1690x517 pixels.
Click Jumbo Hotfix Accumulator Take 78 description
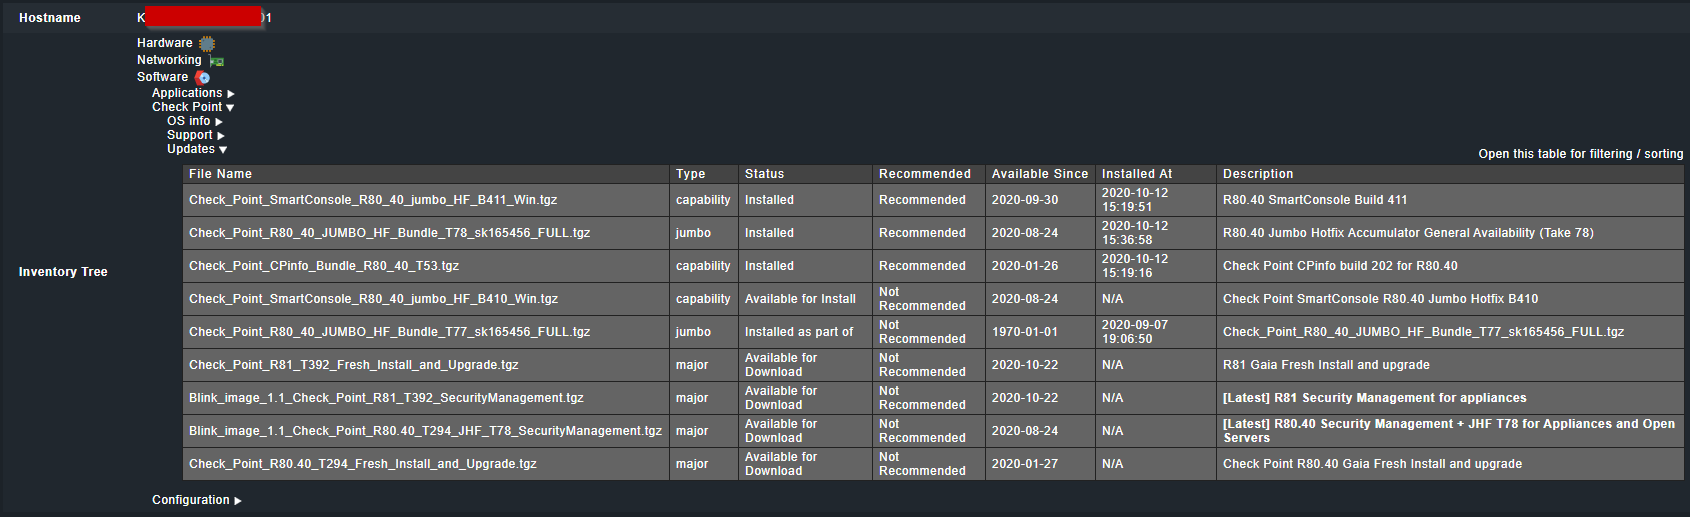coord(1408,233)
